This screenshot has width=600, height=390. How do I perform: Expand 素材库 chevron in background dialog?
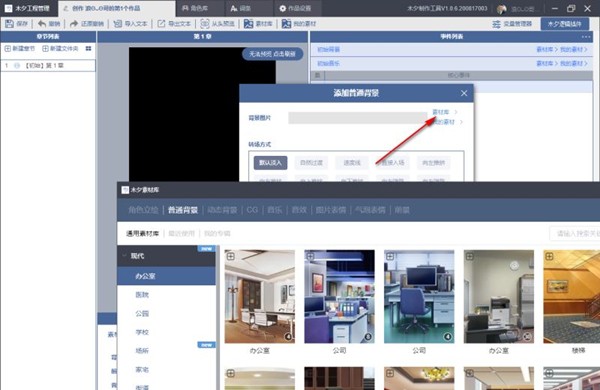point(456,112)
